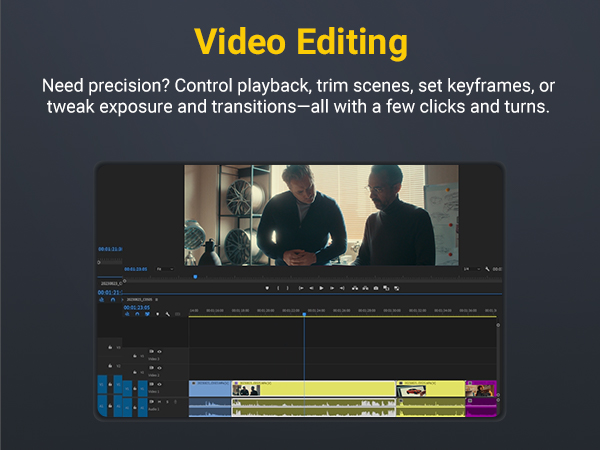Hide Video 2 track with eye icon
Image resolution: width=600 pixels, height=450 pixels.
[159, 368]
